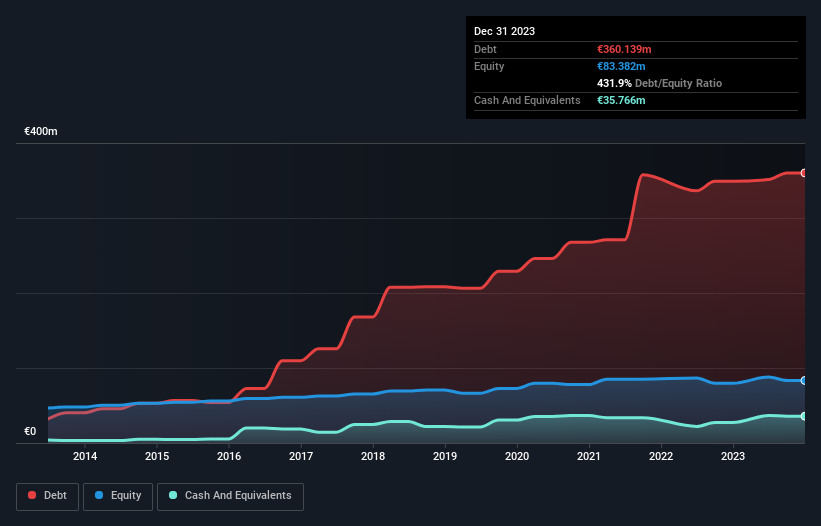
Task: Click the teal Cash And Equivalents legend dot
Action: [173, 495]
